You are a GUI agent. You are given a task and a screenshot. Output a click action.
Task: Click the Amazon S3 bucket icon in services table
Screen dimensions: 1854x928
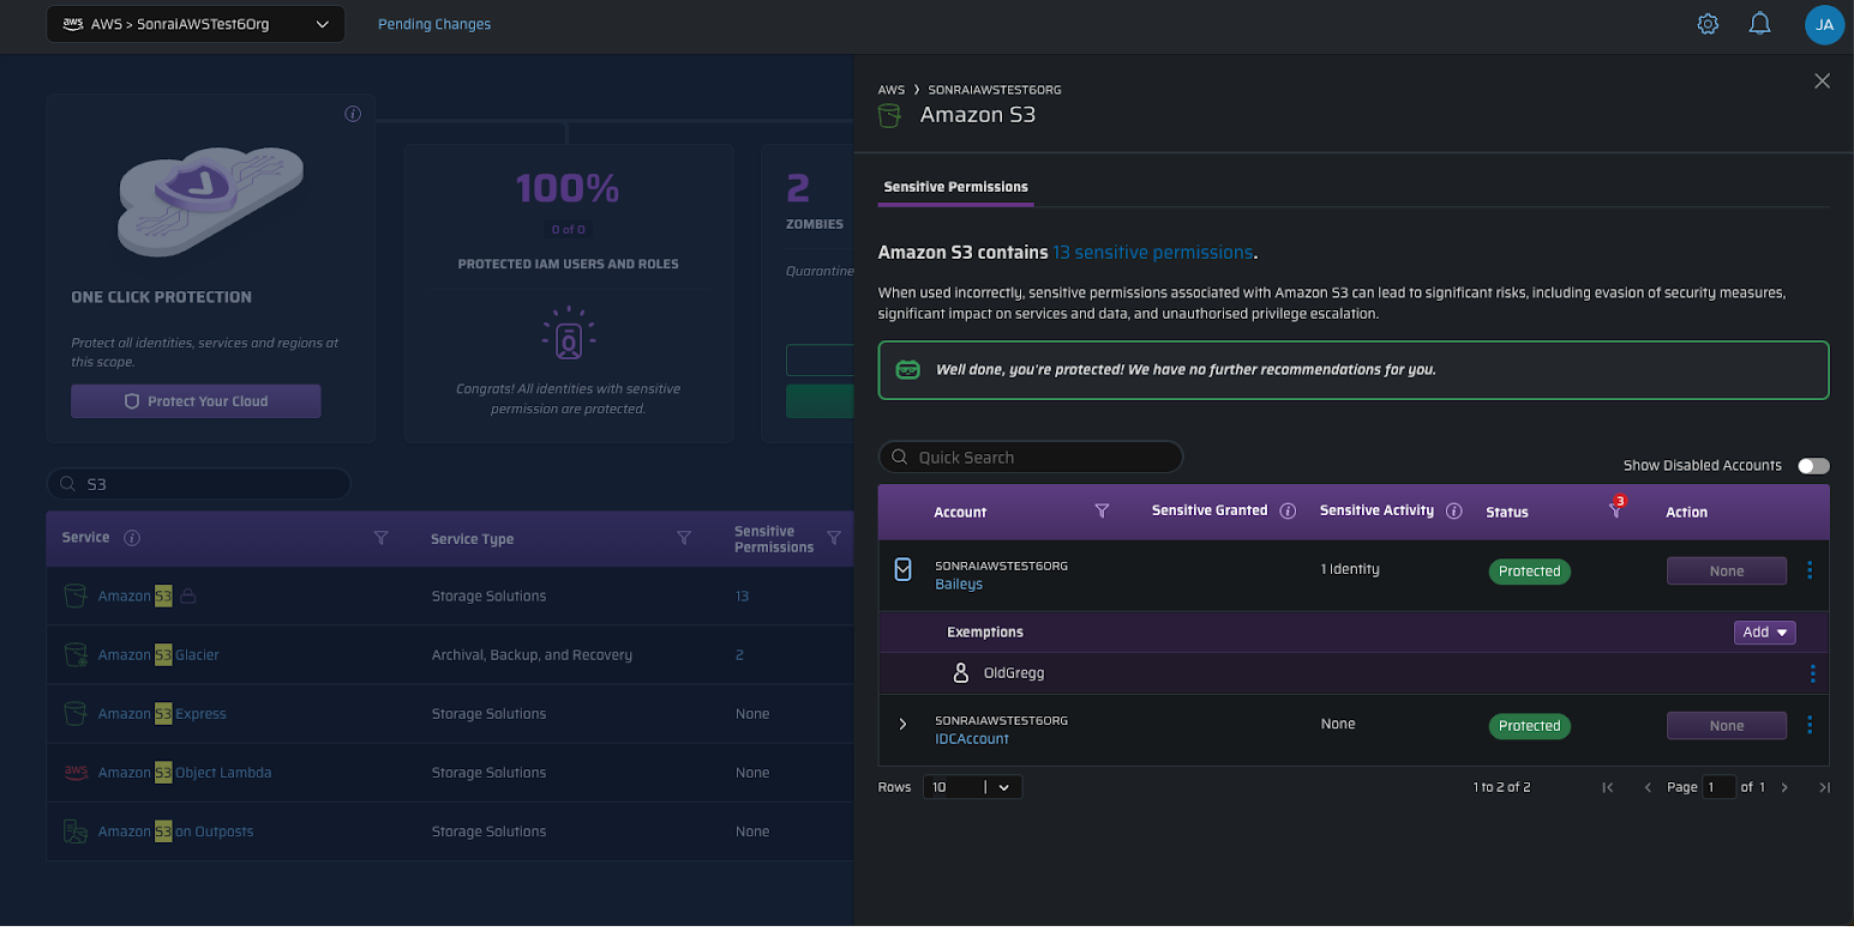point(75,596)
